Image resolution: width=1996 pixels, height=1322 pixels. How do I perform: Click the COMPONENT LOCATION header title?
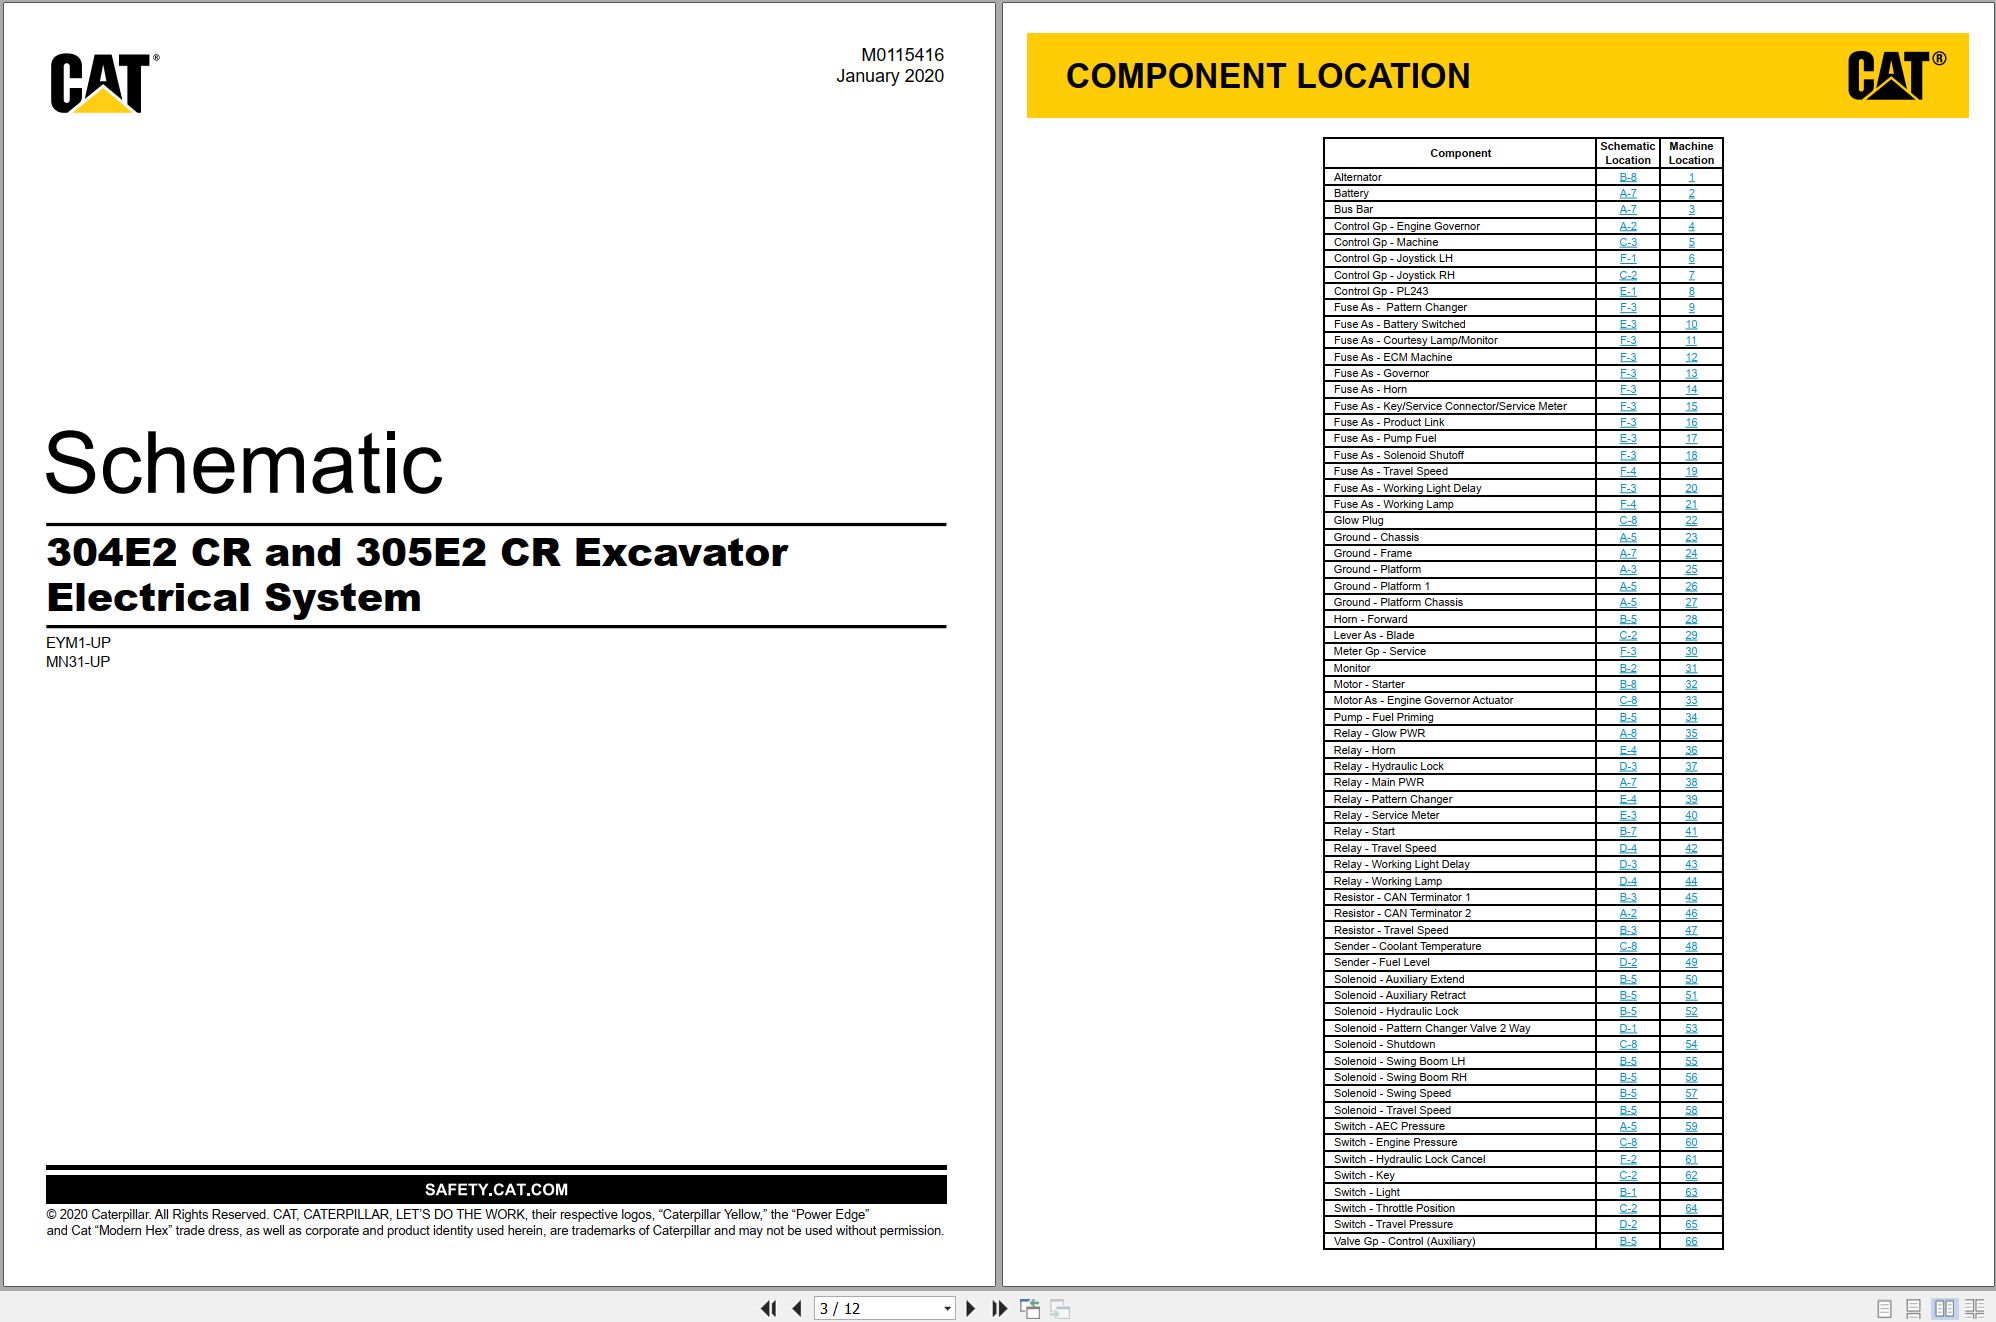(x=1268, y=76)
